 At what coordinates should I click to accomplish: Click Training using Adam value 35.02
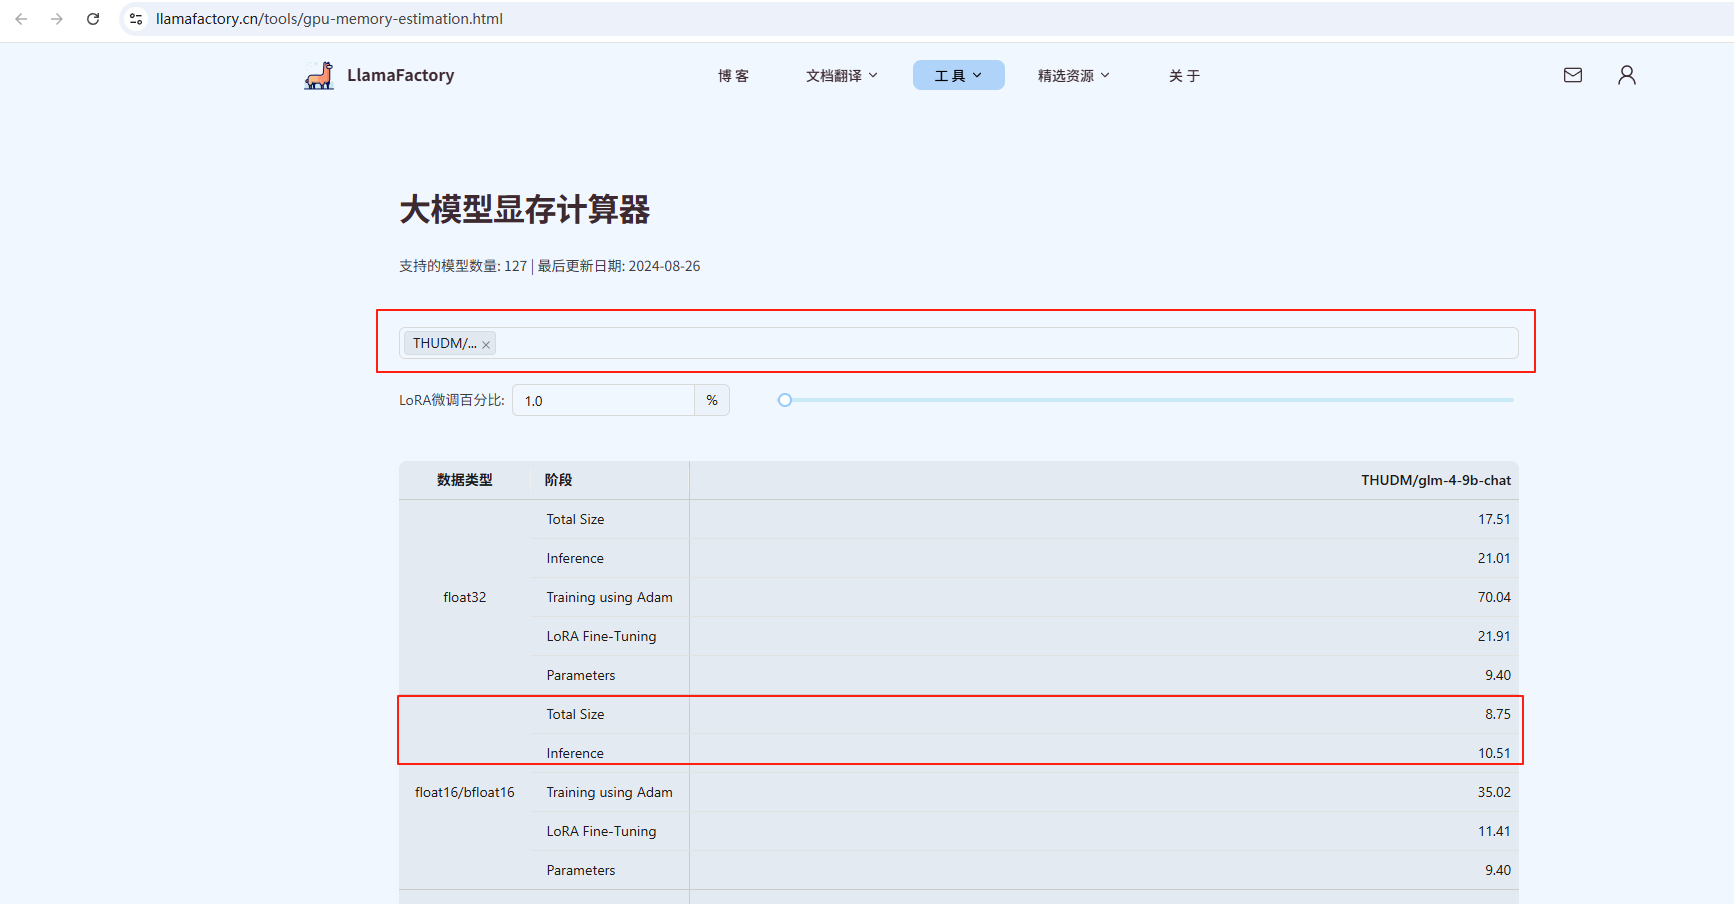click(x=1494, y=792)
